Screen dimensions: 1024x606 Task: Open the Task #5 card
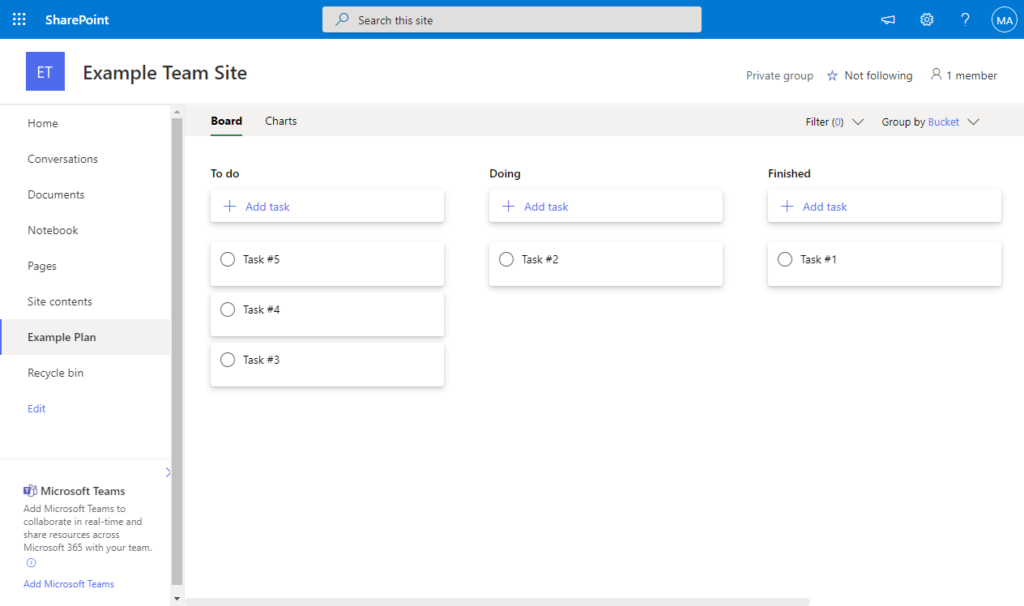(x=327, y=264)
